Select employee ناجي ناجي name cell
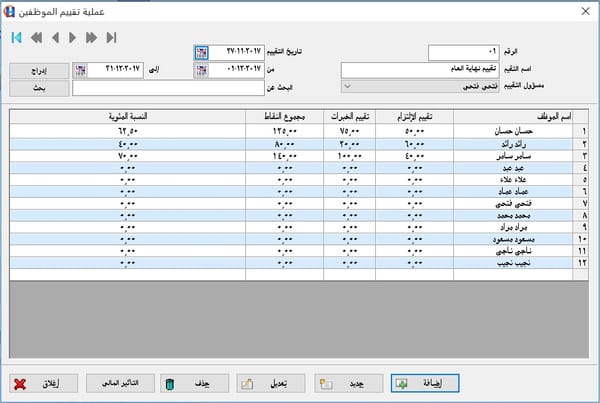The height and width of the screenshot is (403, 600). (513, 251)
